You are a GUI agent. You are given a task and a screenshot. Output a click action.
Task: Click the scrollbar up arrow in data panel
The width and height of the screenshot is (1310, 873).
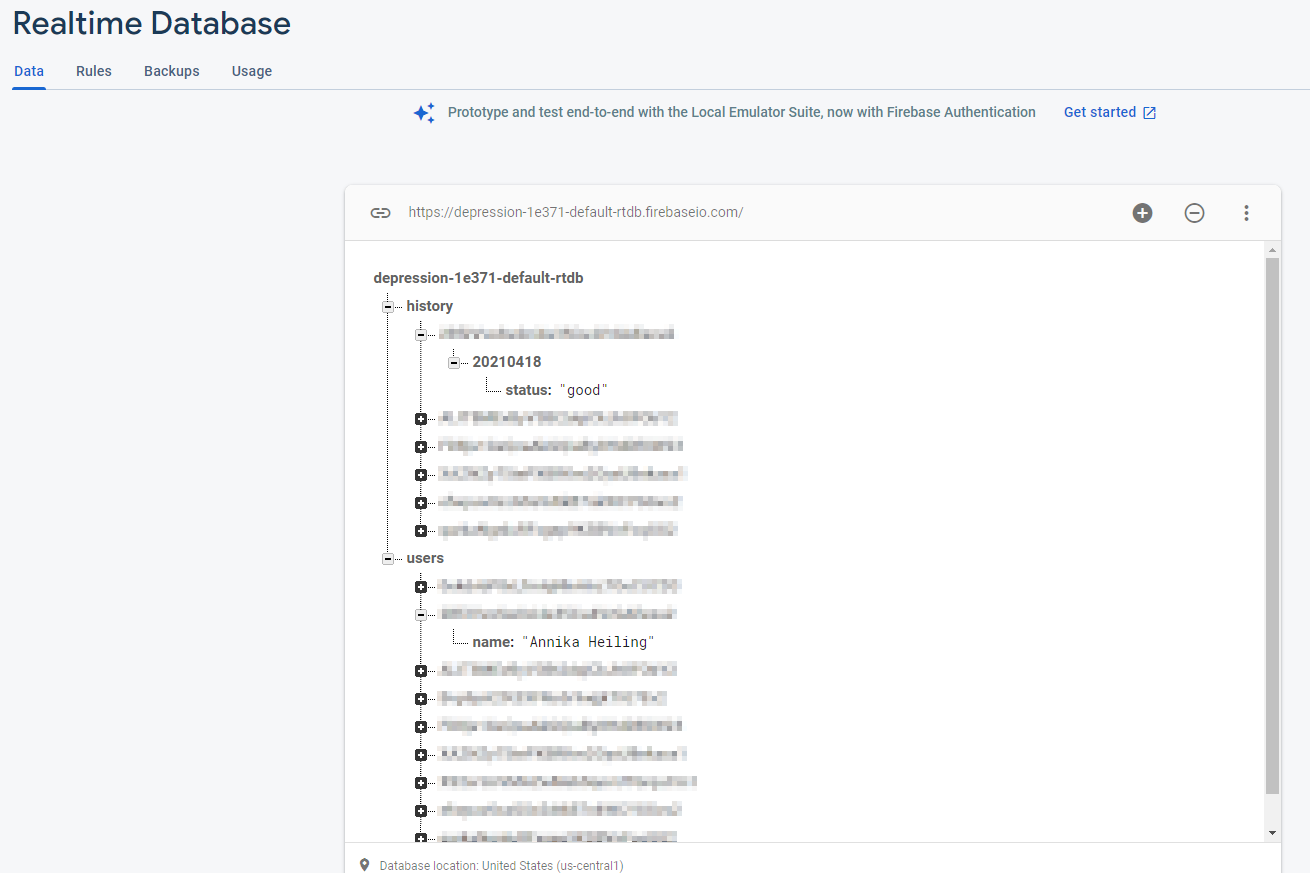1272,250
